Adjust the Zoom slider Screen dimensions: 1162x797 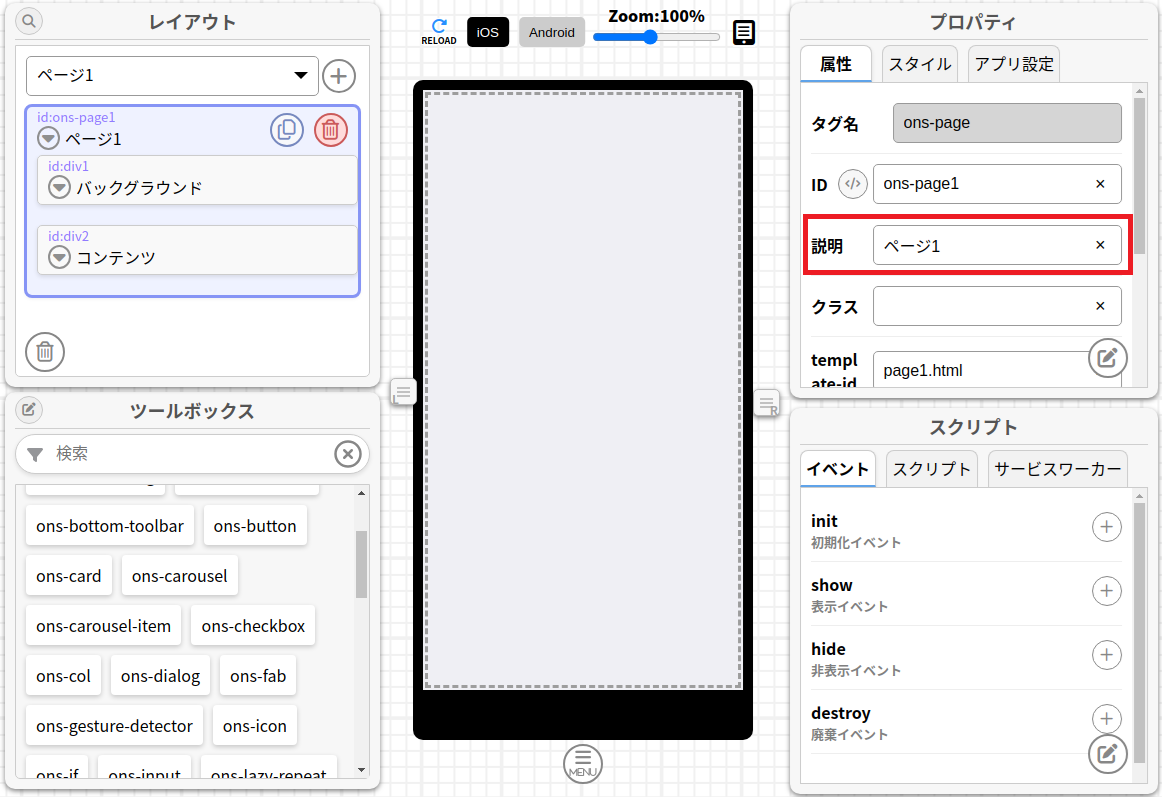[x=651, y=37]
